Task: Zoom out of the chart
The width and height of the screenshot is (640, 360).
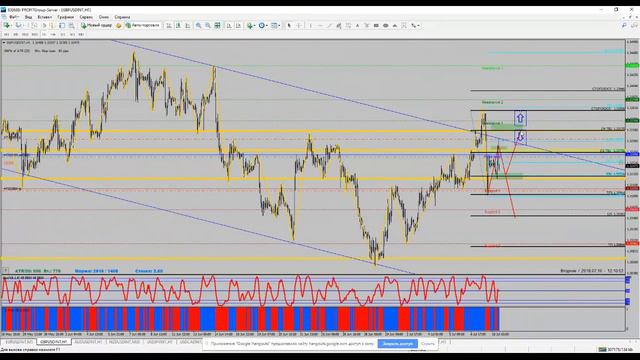Action: pyautogui.click(x=207, y=25)
